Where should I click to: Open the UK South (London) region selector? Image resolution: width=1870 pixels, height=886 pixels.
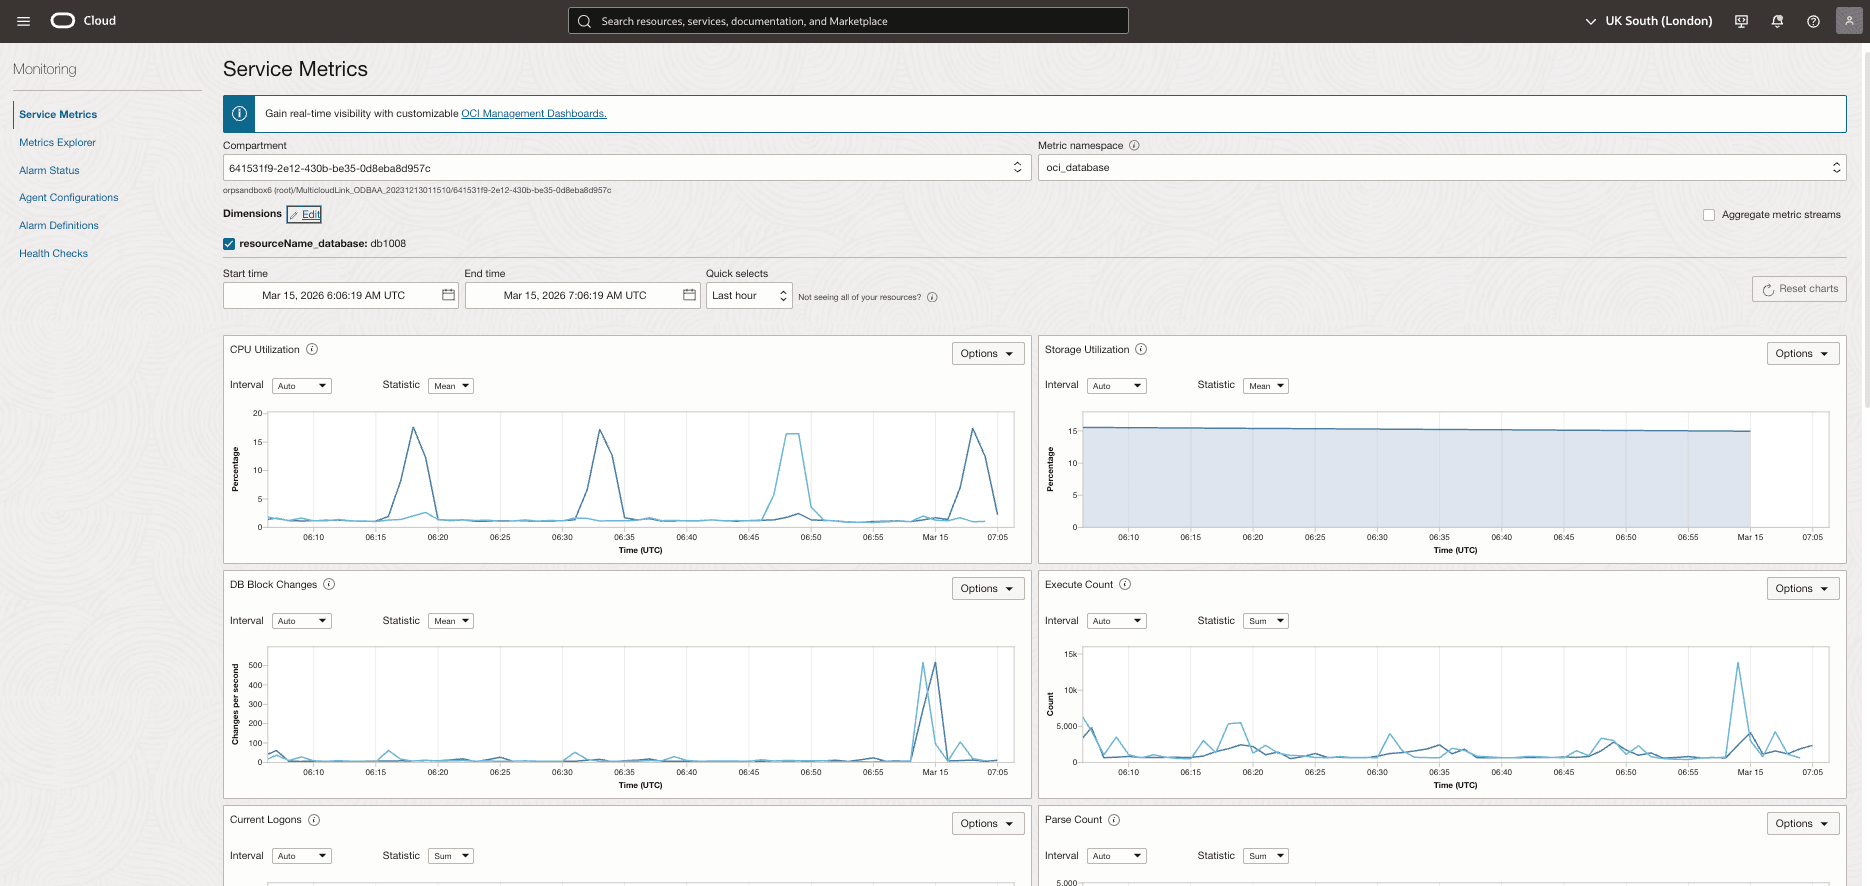click(x=1648, y=21)
